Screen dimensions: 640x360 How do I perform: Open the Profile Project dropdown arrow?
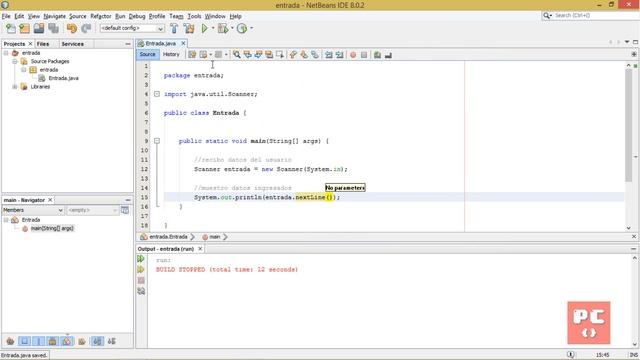pos(251,28)
